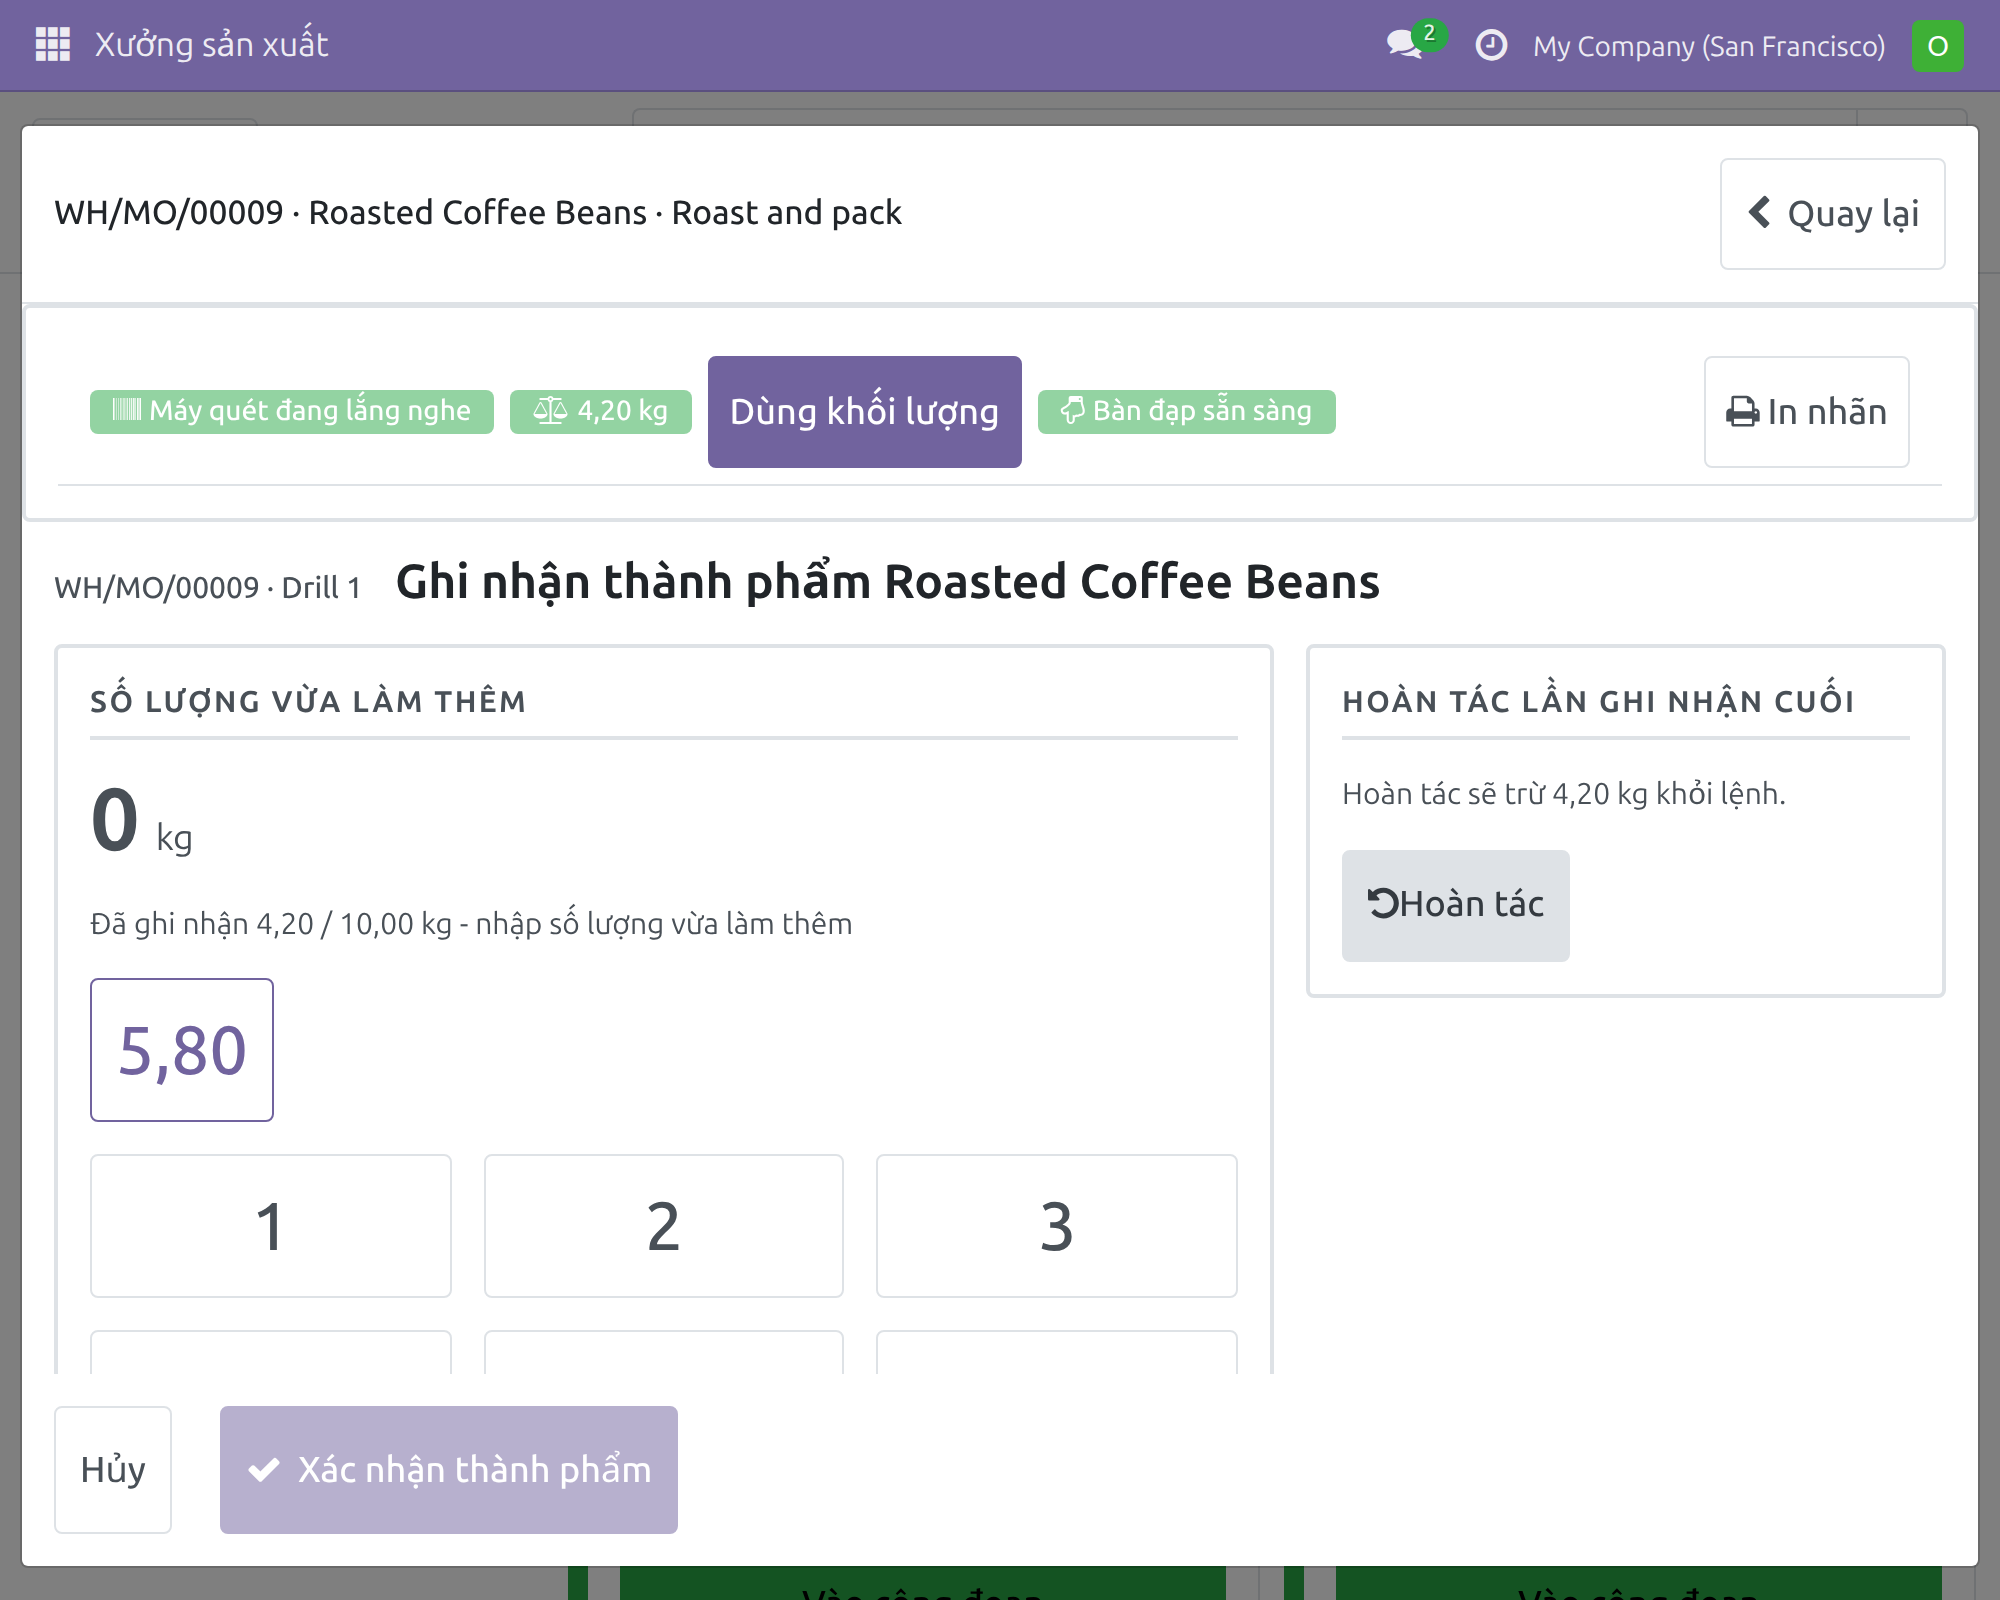Tap keypad digit 1
The height and width of the screenshot is (1600, 2000).
[271, 1226]
